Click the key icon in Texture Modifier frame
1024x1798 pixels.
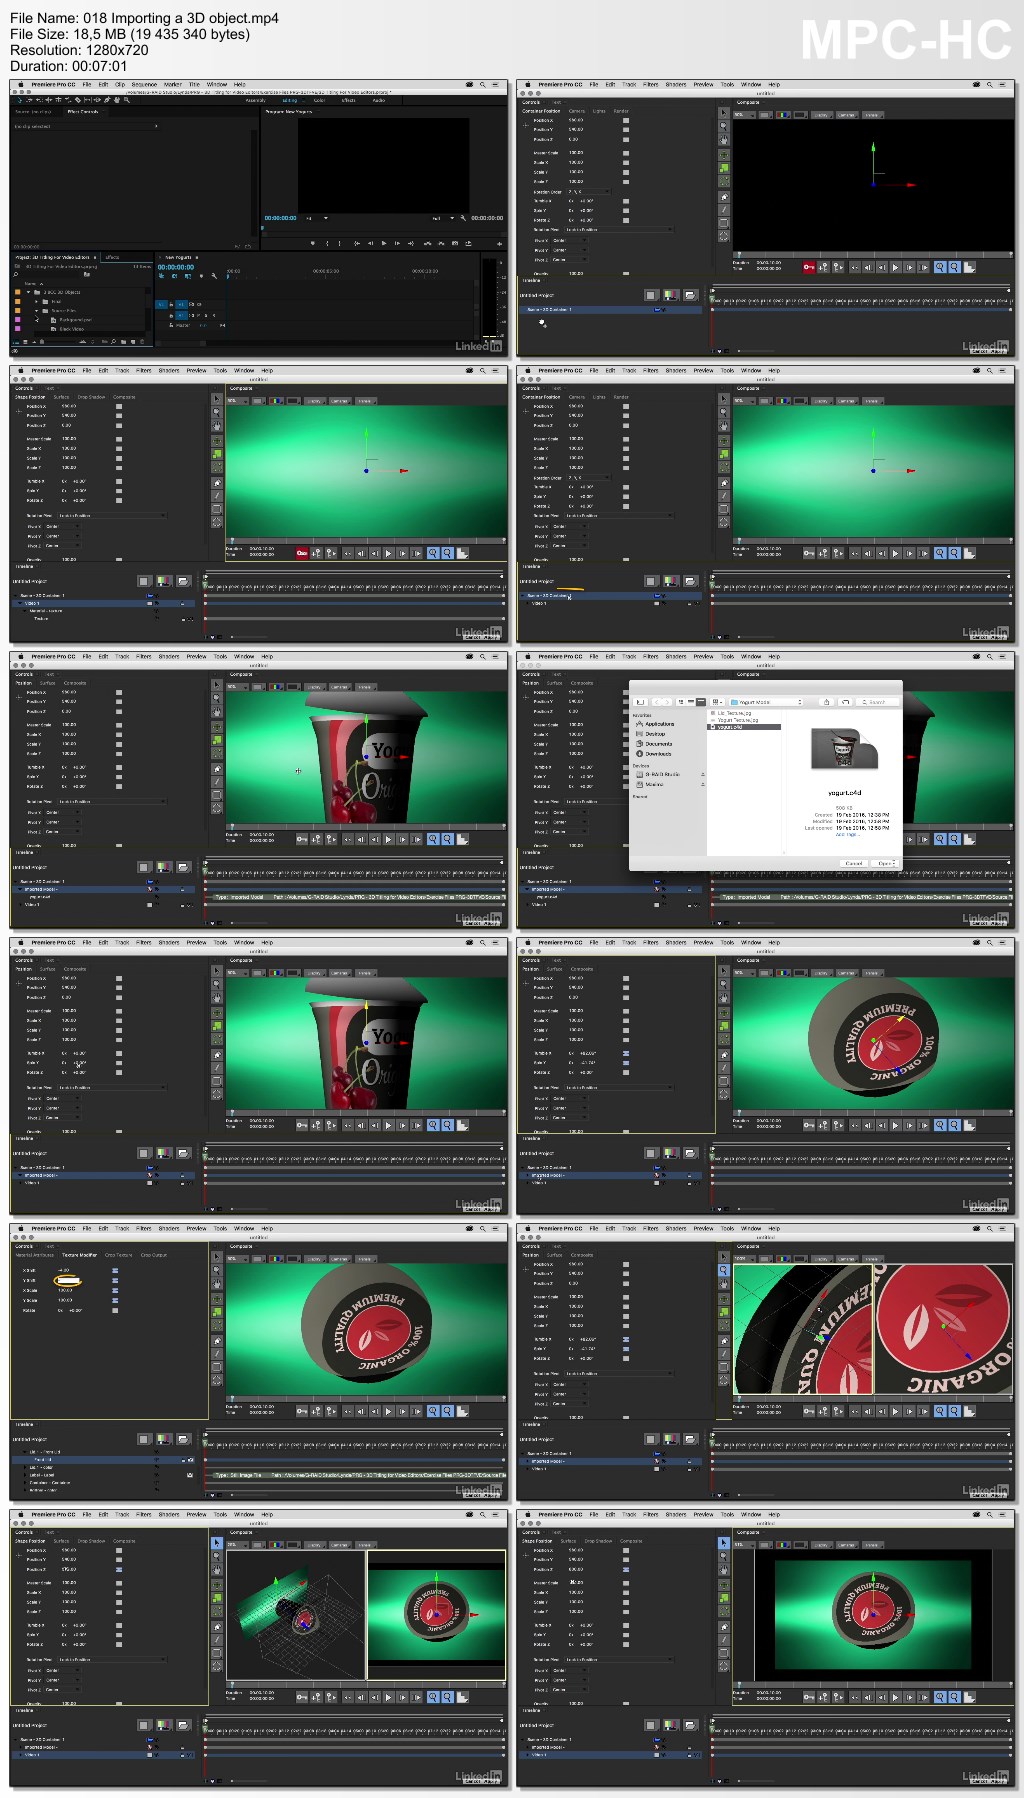[302, 1411]
